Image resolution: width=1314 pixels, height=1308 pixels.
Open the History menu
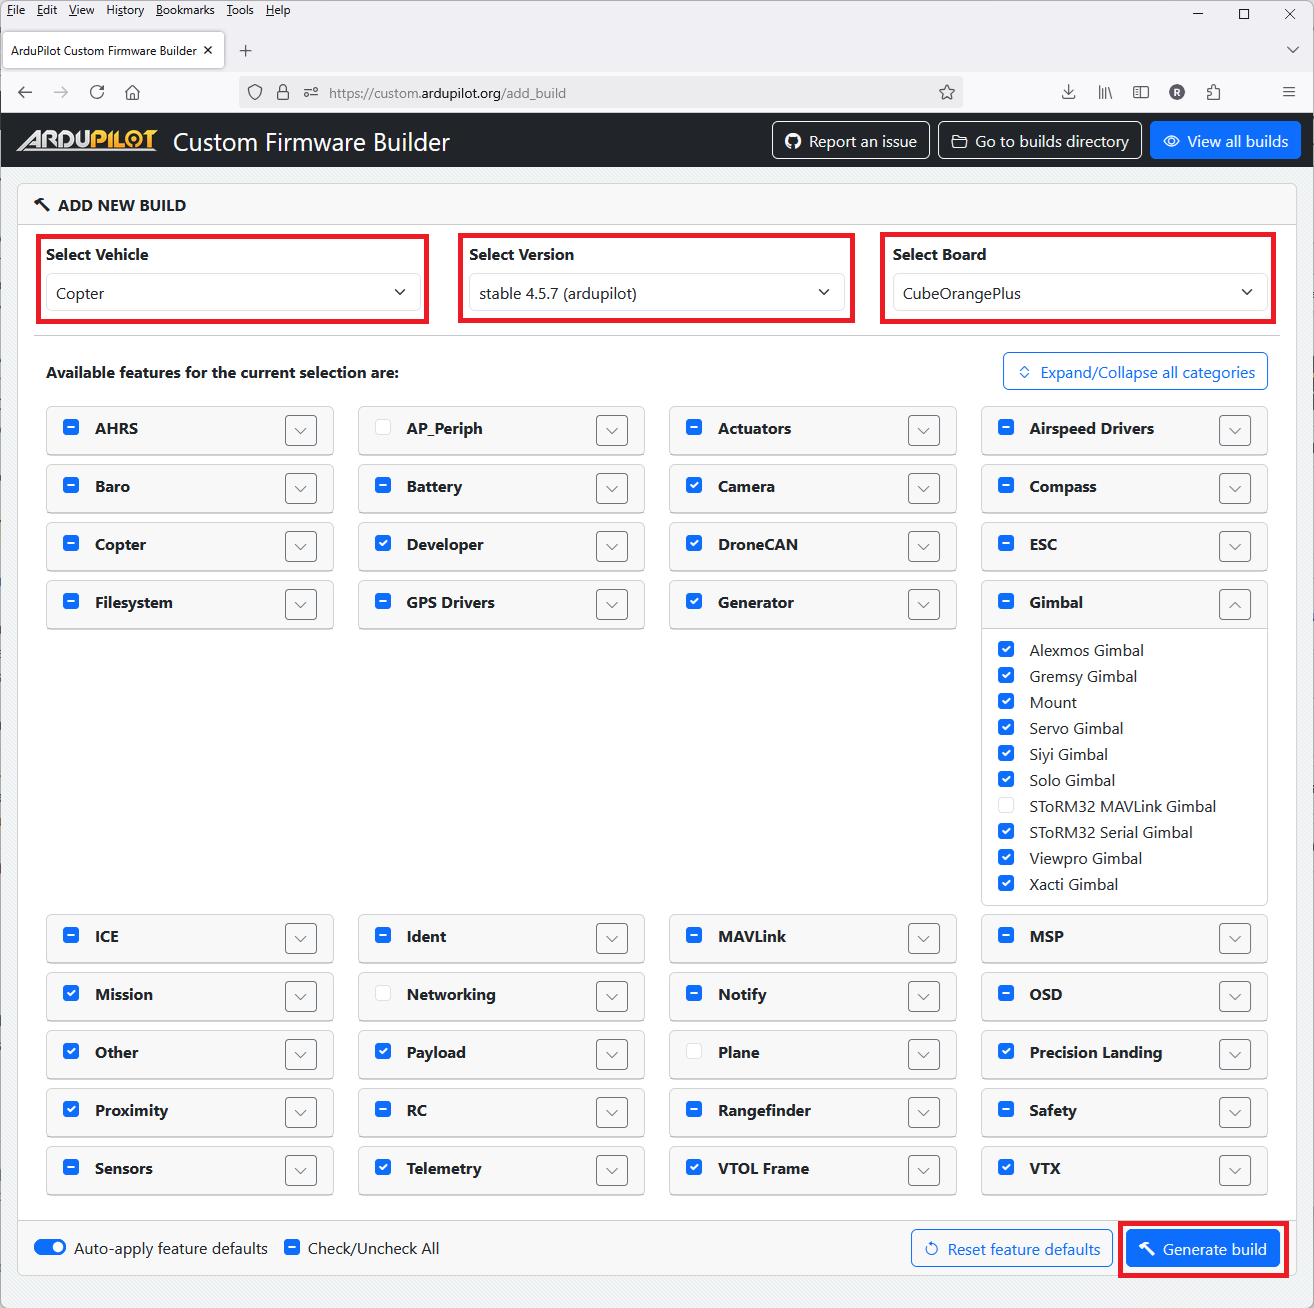click(125, 10)
